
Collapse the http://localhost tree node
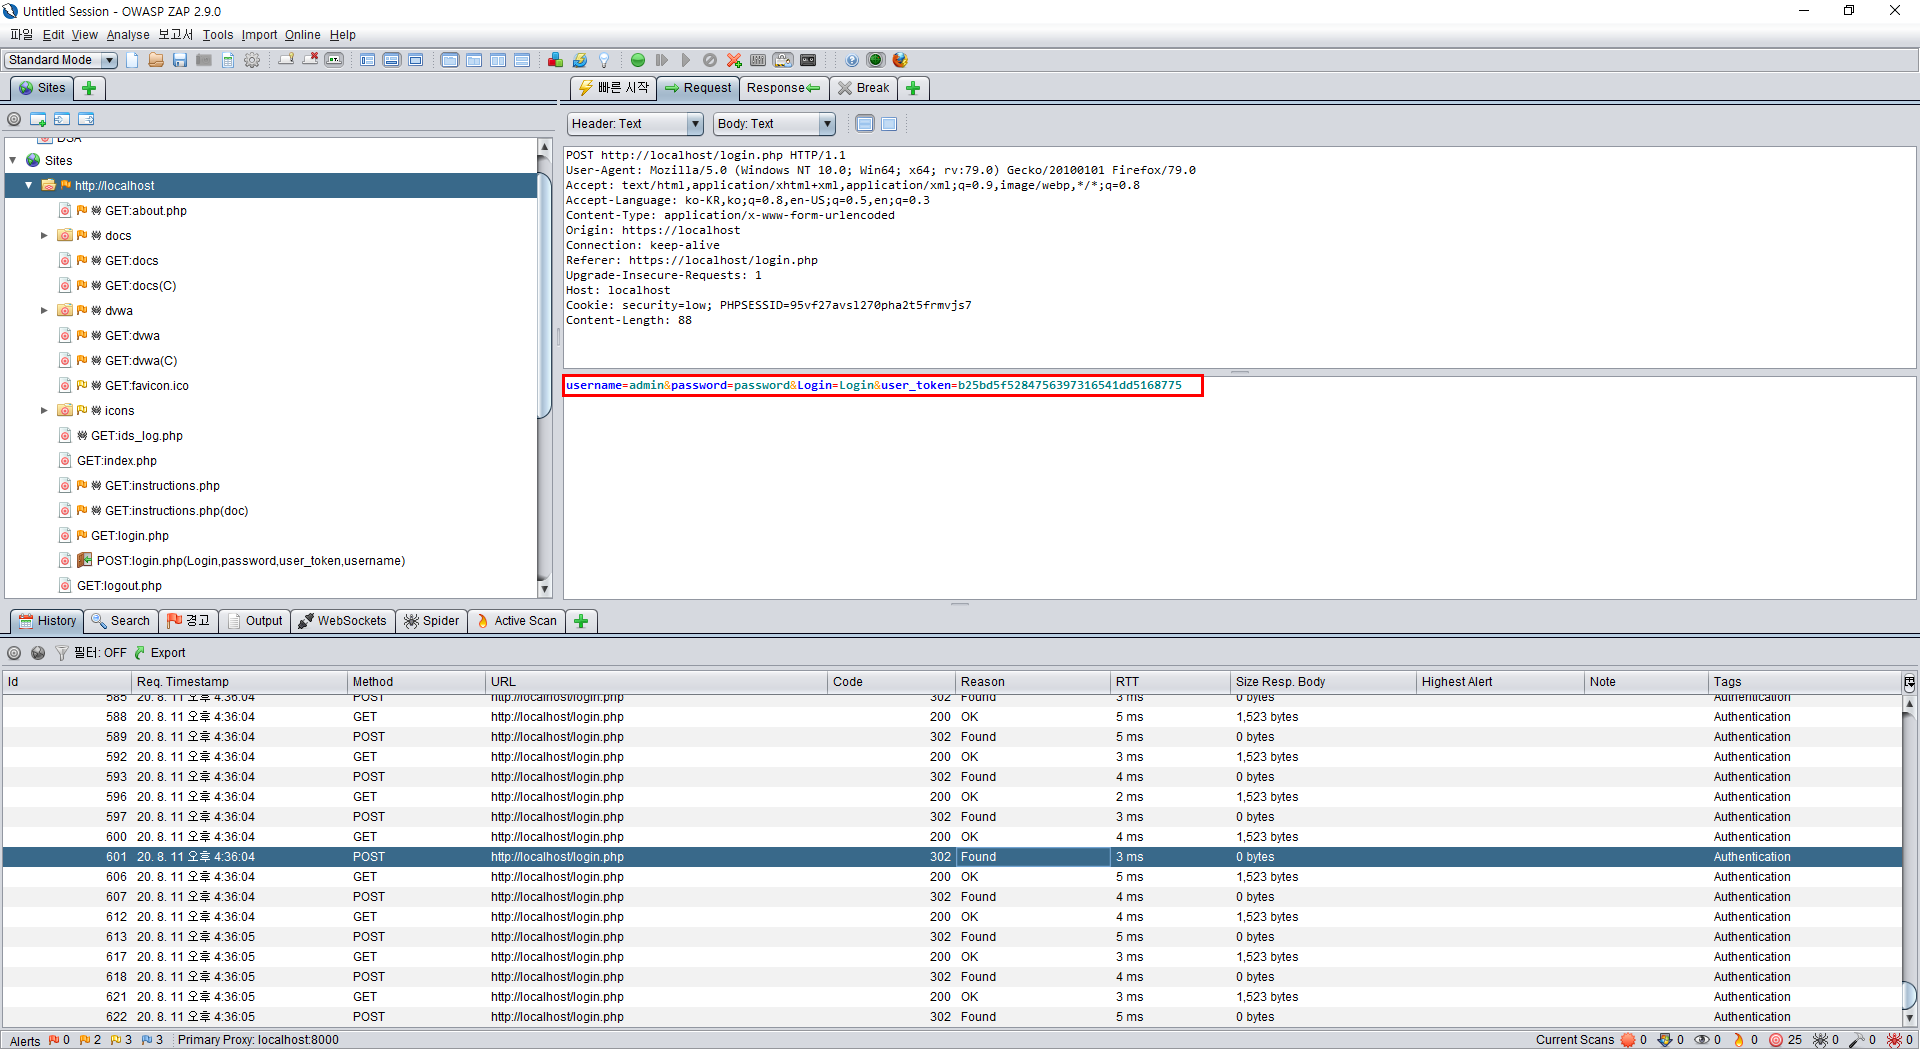click(x=29, y=186)
